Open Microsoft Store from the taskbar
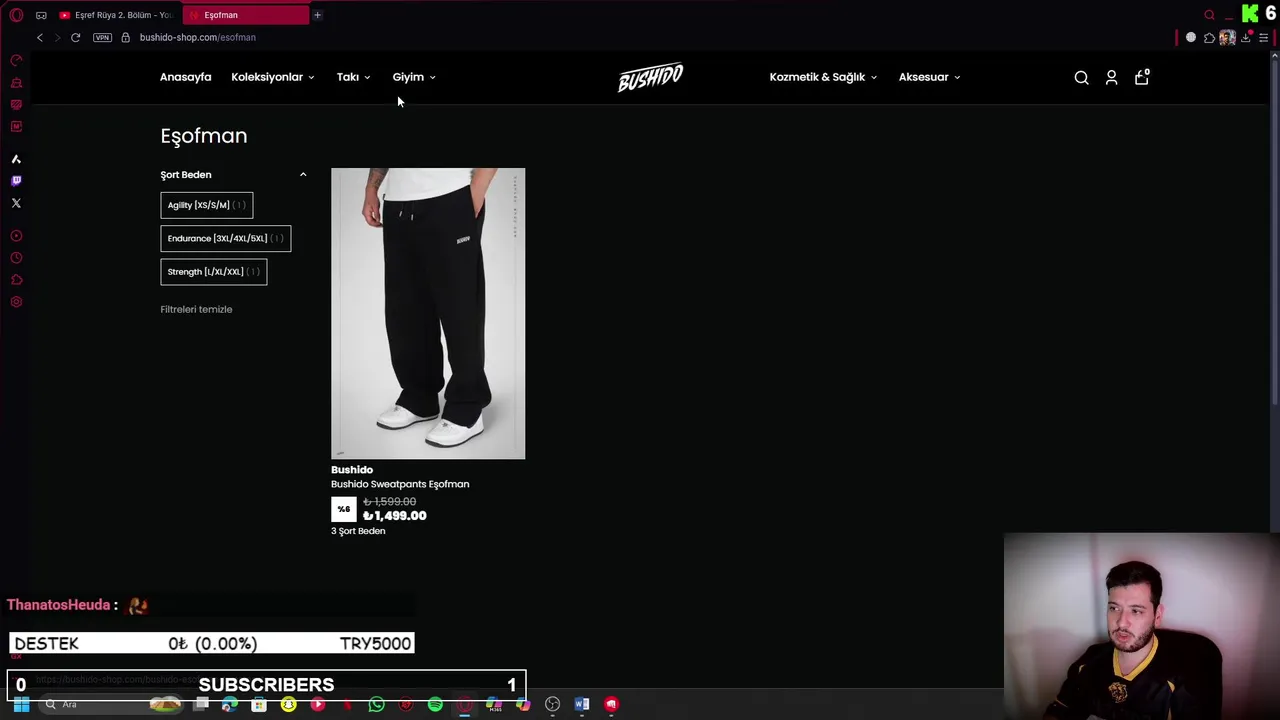The width and height of the screenshot is (1280, 720). coord(259,704)
